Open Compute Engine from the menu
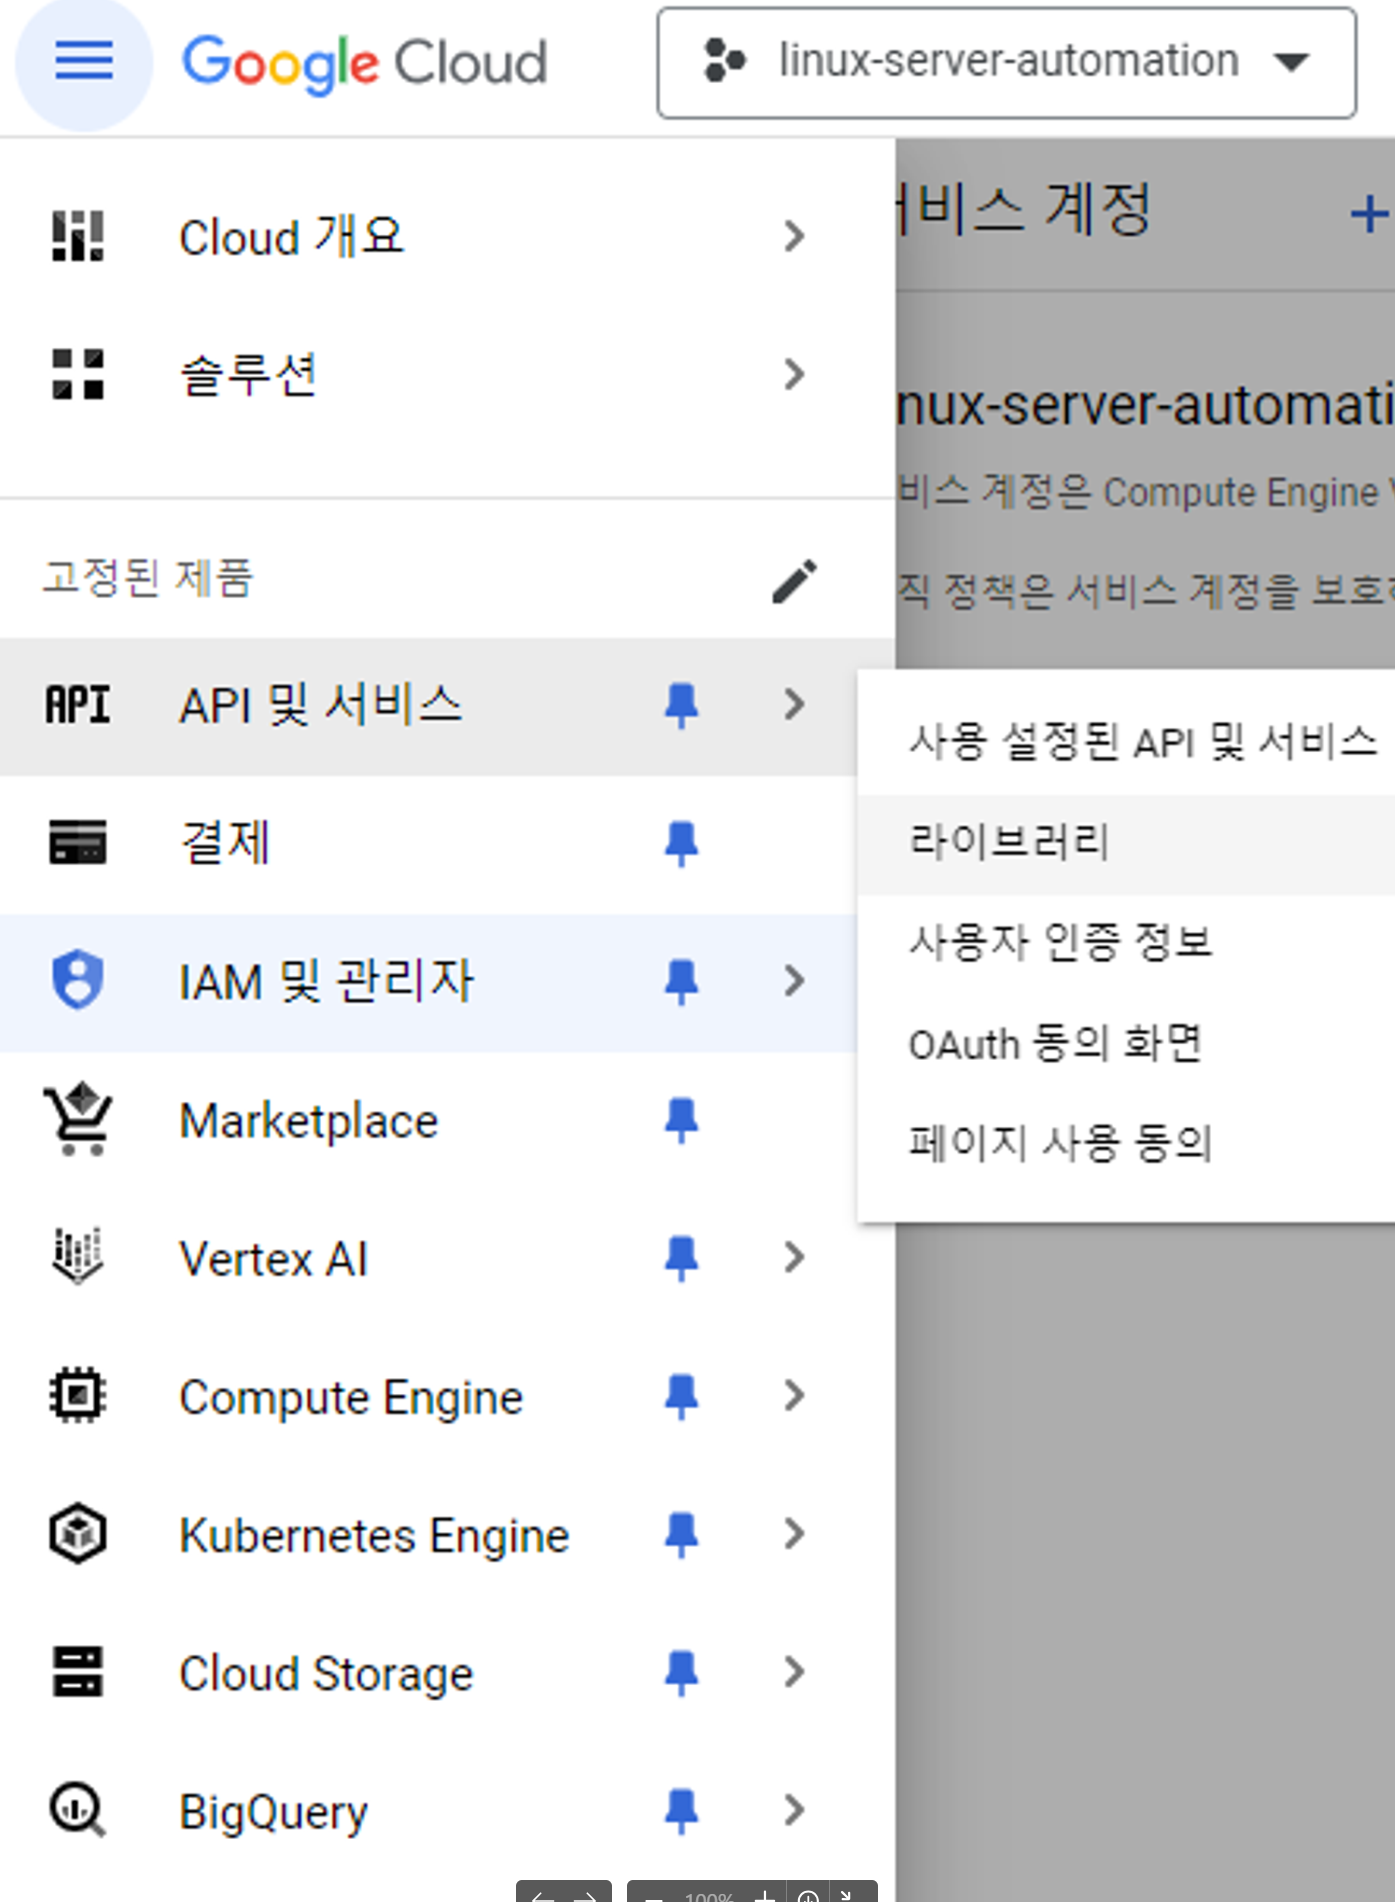This screenshot has height=1902, width=1395. tap(351, 1397)
